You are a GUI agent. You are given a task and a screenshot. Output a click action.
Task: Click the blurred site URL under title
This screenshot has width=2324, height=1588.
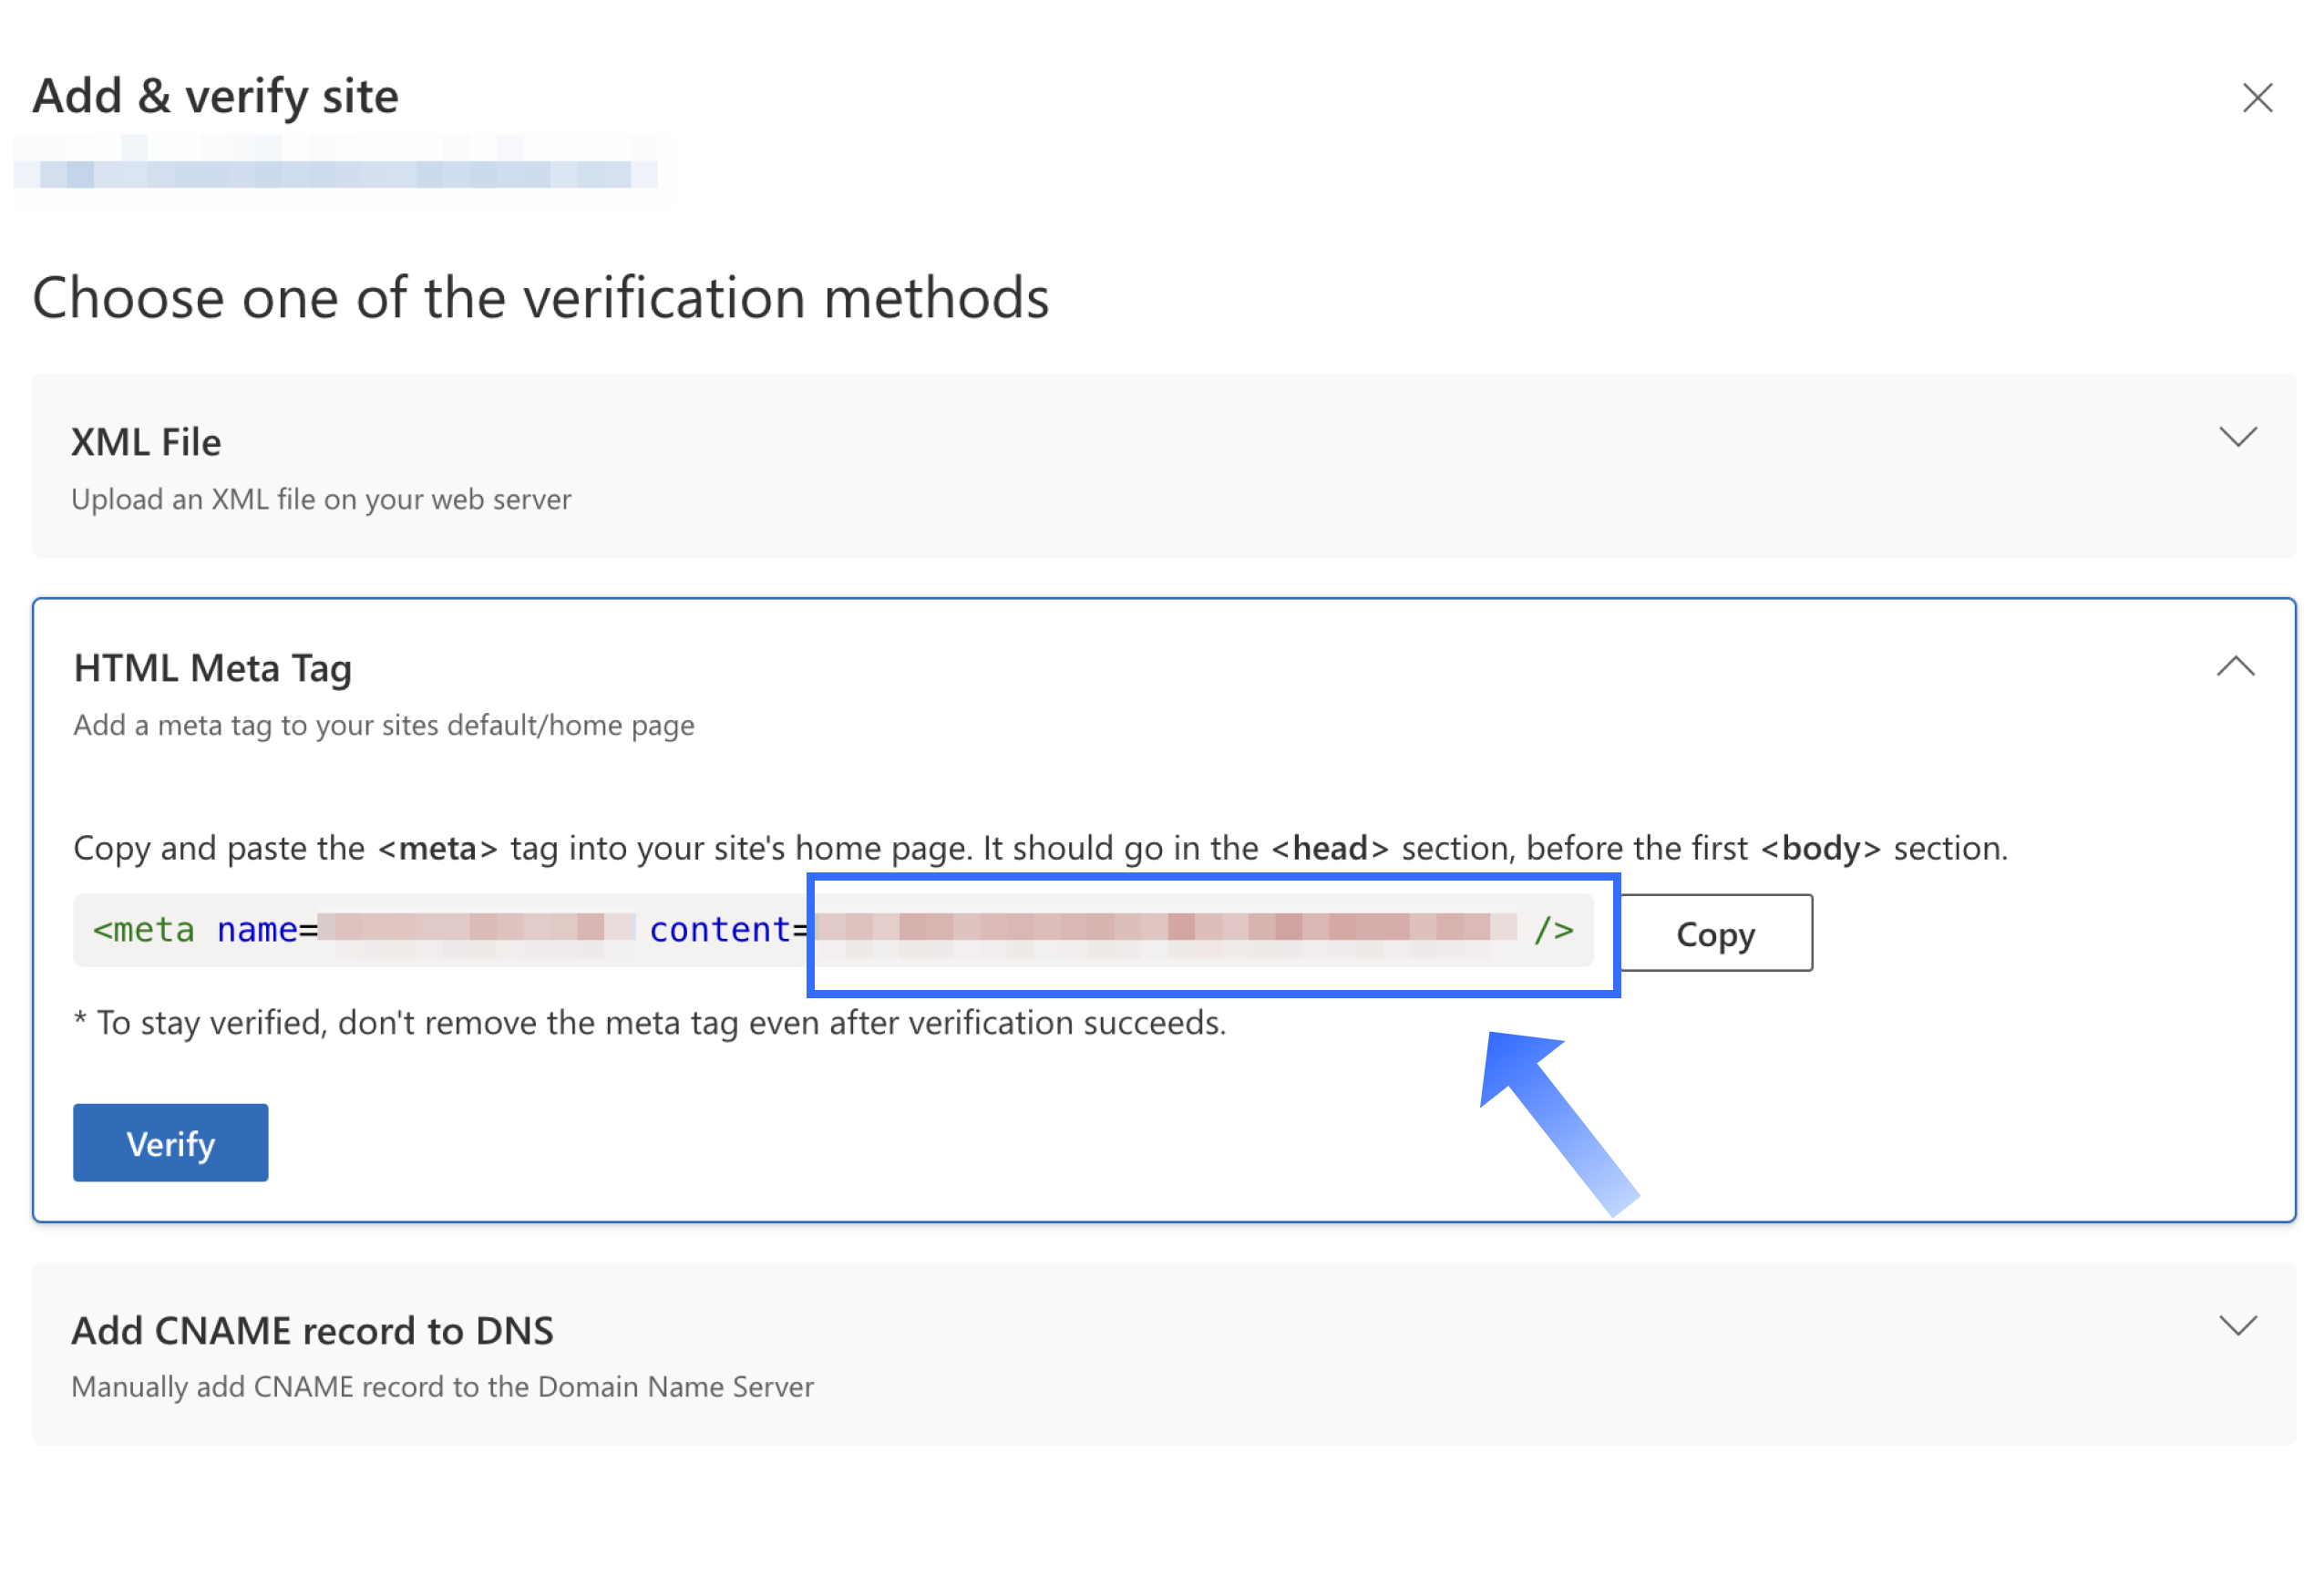(x=335, y=173)
